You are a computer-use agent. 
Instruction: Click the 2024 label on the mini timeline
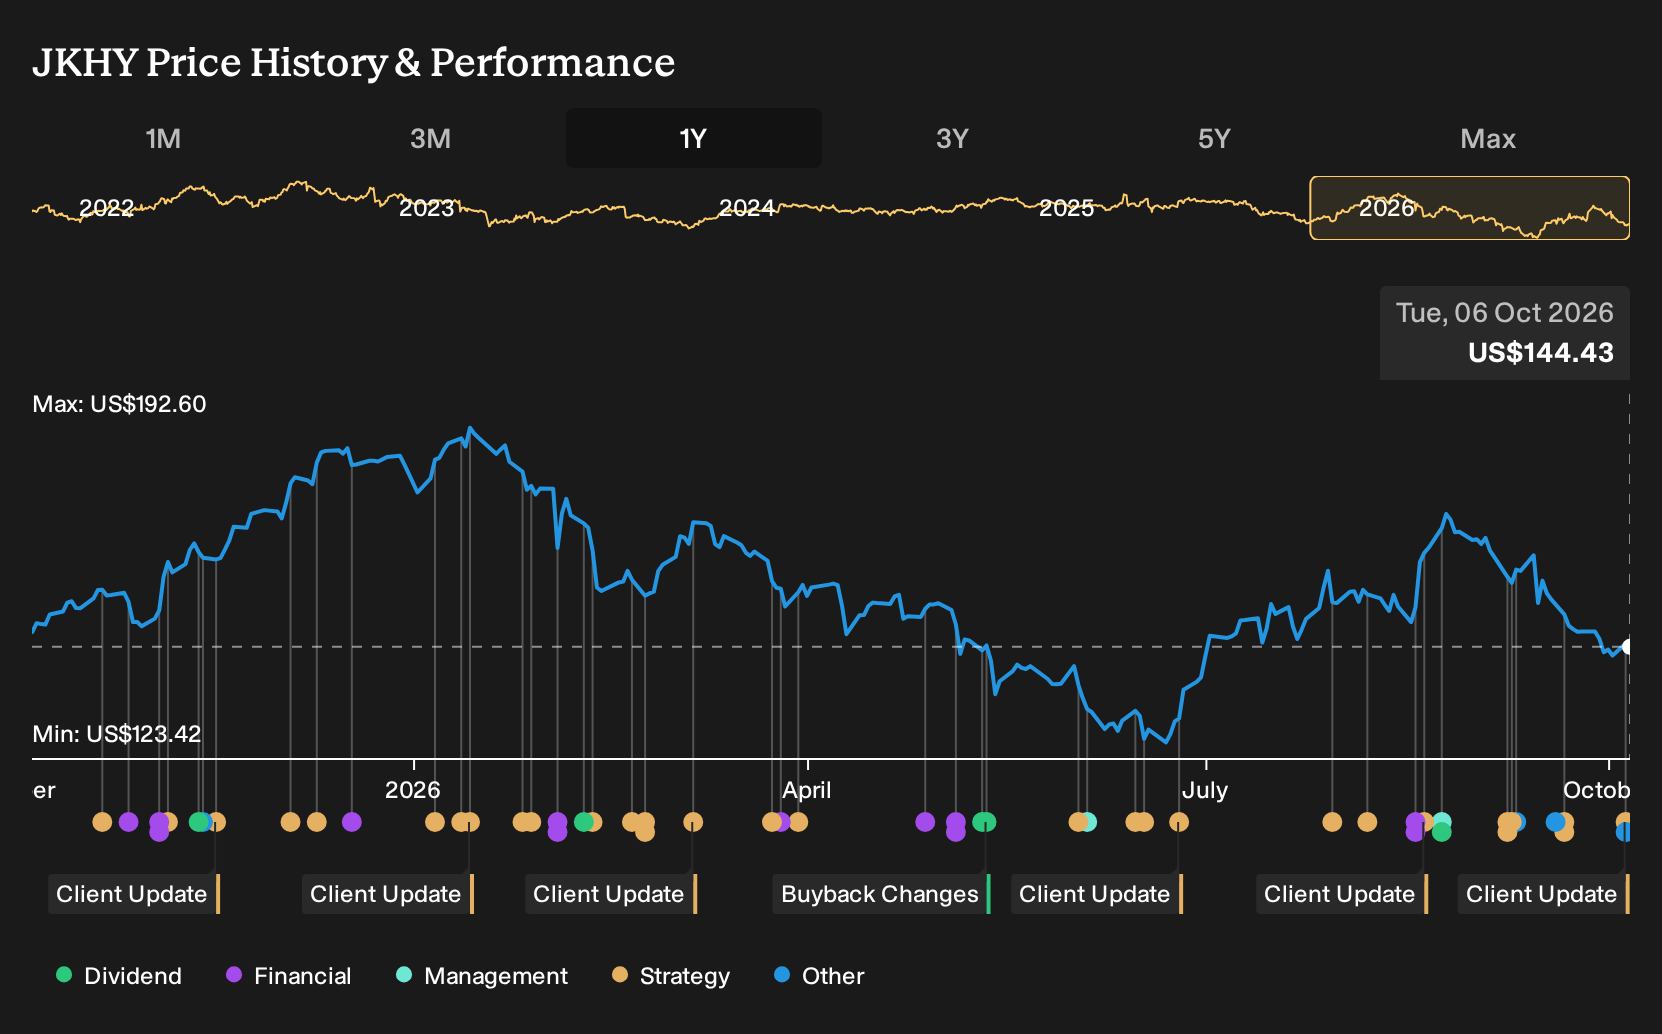click(x=746, y=208)
